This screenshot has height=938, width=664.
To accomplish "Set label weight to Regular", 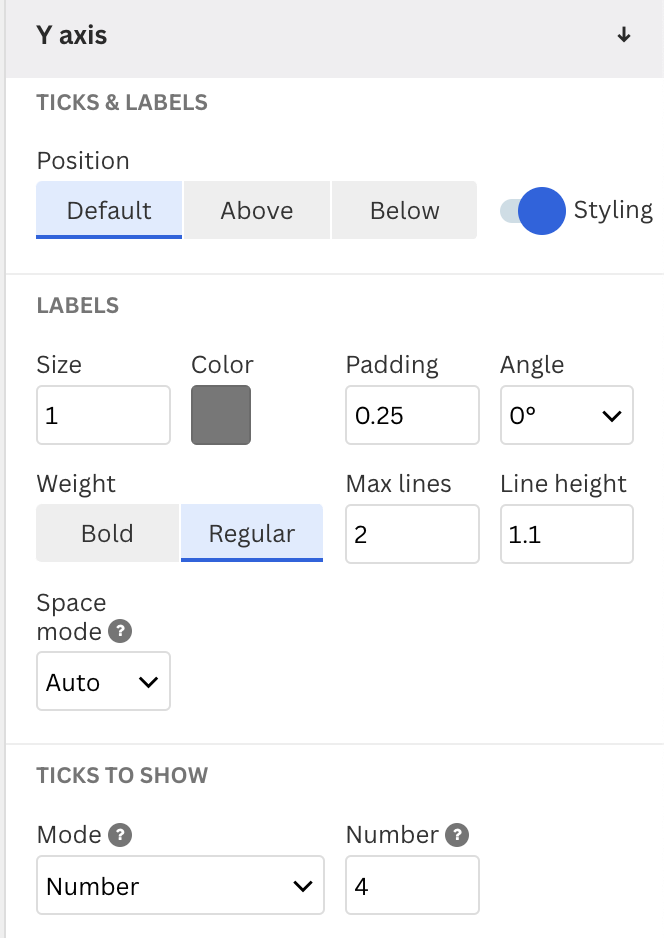I will click(x=252, y=533).
